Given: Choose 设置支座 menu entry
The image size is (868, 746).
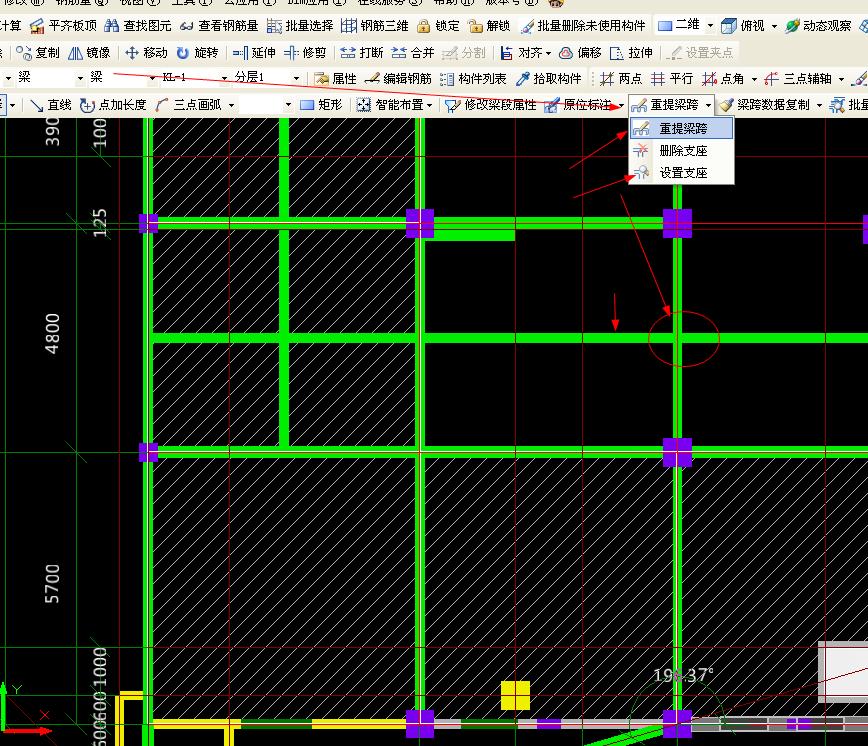Looking at the screenshot, I should coord(681,173).
